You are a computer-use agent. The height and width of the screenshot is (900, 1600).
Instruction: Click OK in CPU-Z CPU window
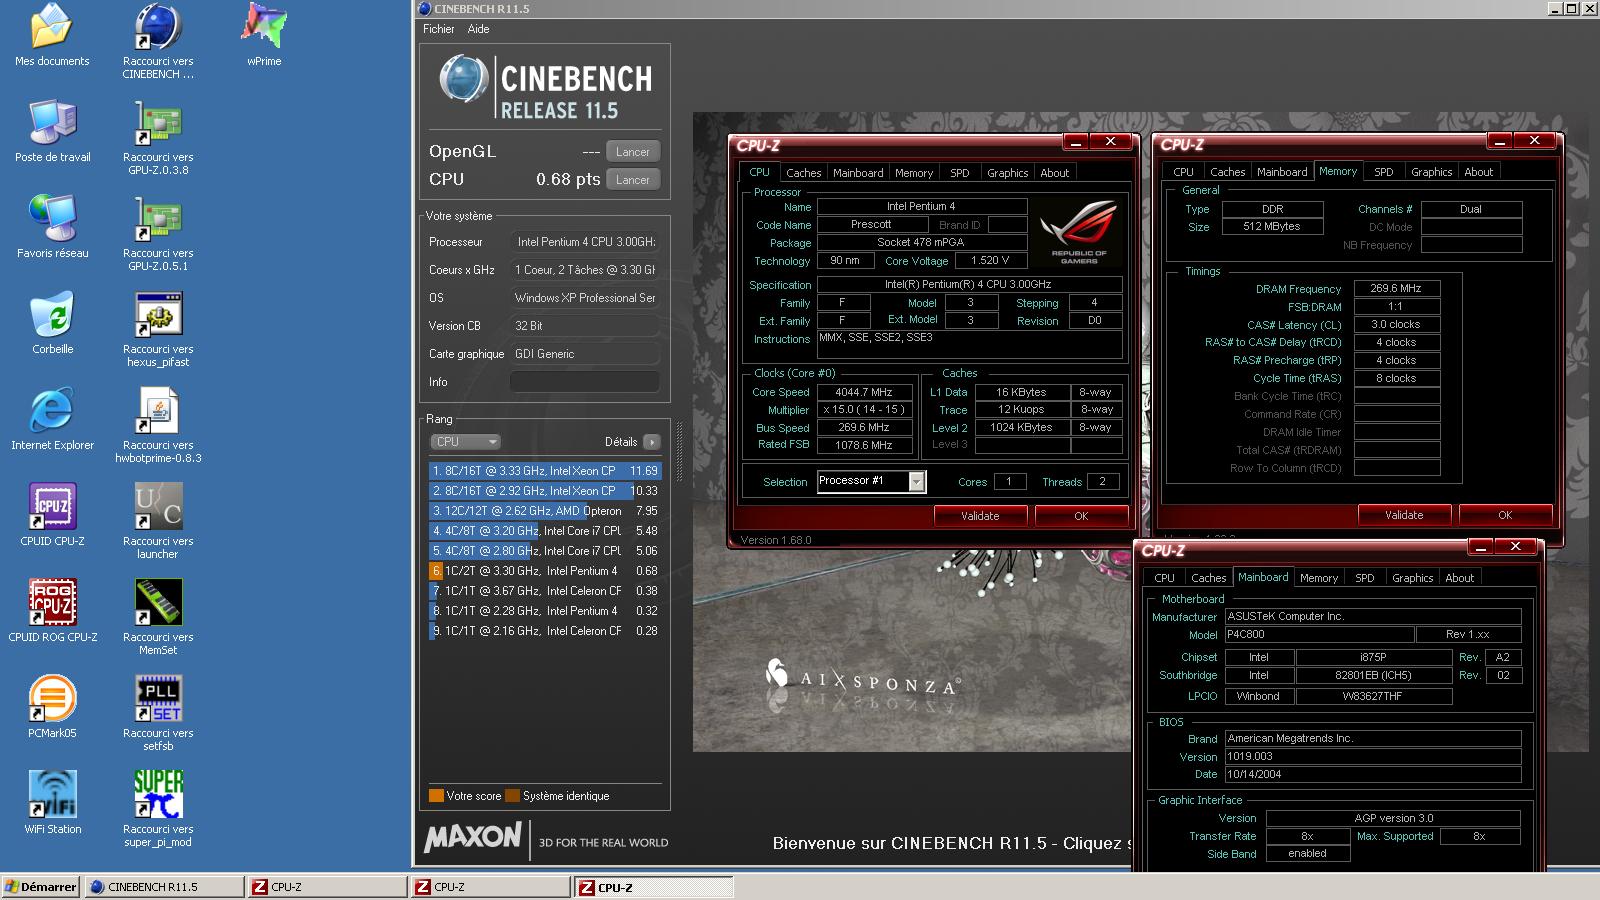(1081, 516)
